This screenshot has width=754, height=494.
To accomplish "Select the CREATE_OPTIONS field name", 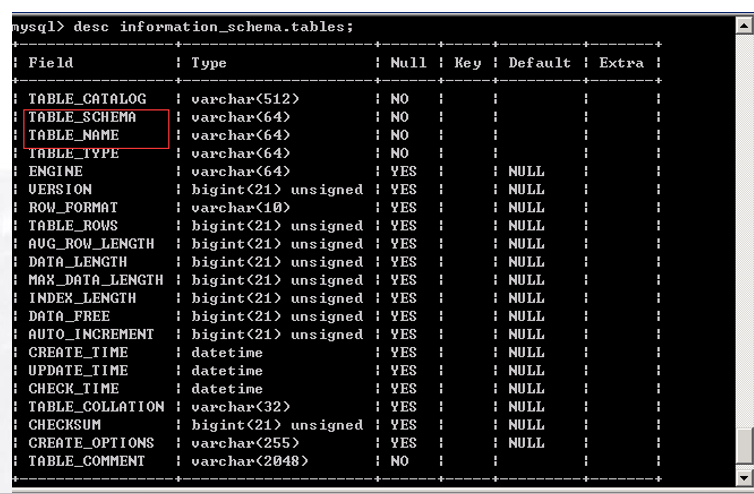I will (91, 443).
